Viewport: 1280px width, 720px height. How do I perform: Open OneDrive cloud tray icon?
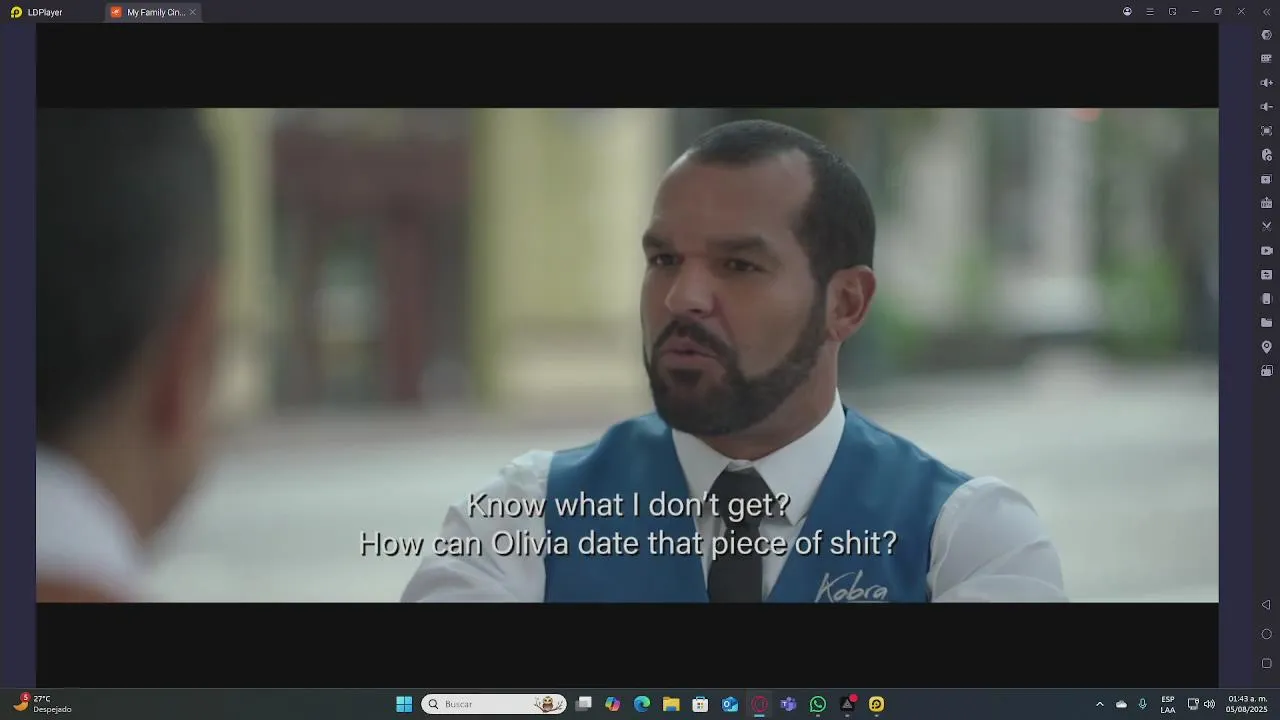[x=1121, y=704]
